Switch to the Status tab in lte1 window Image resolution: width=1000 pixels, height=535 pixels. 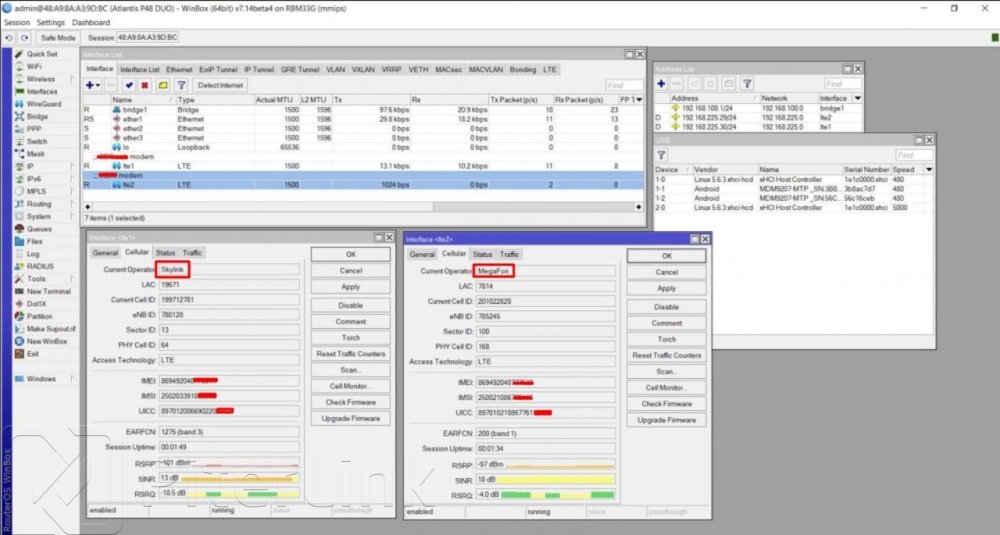(x=165, y=253)
